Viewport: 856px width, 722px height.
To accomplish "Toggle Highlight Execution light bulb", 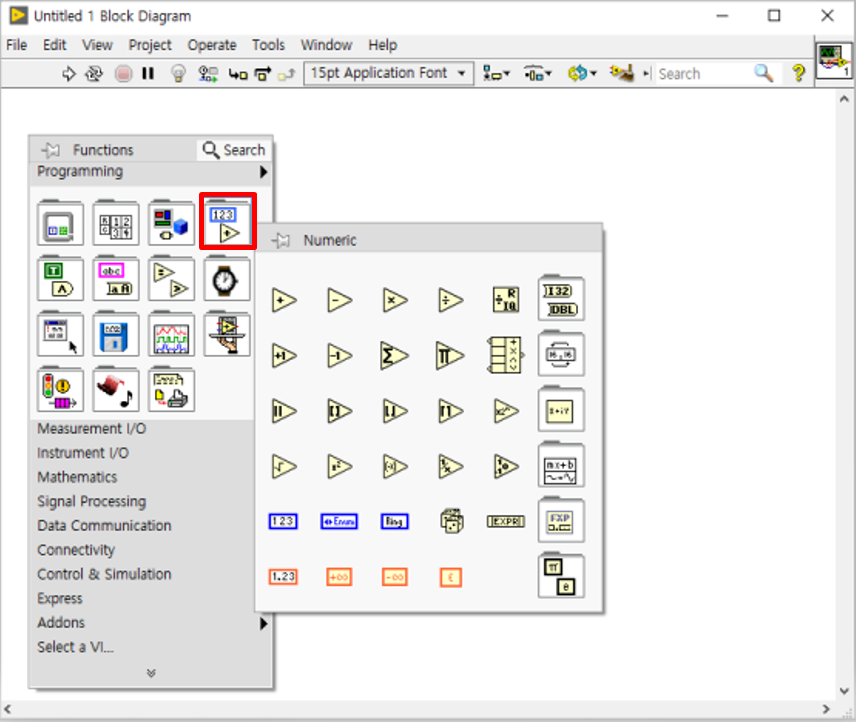I will (179, 73).
